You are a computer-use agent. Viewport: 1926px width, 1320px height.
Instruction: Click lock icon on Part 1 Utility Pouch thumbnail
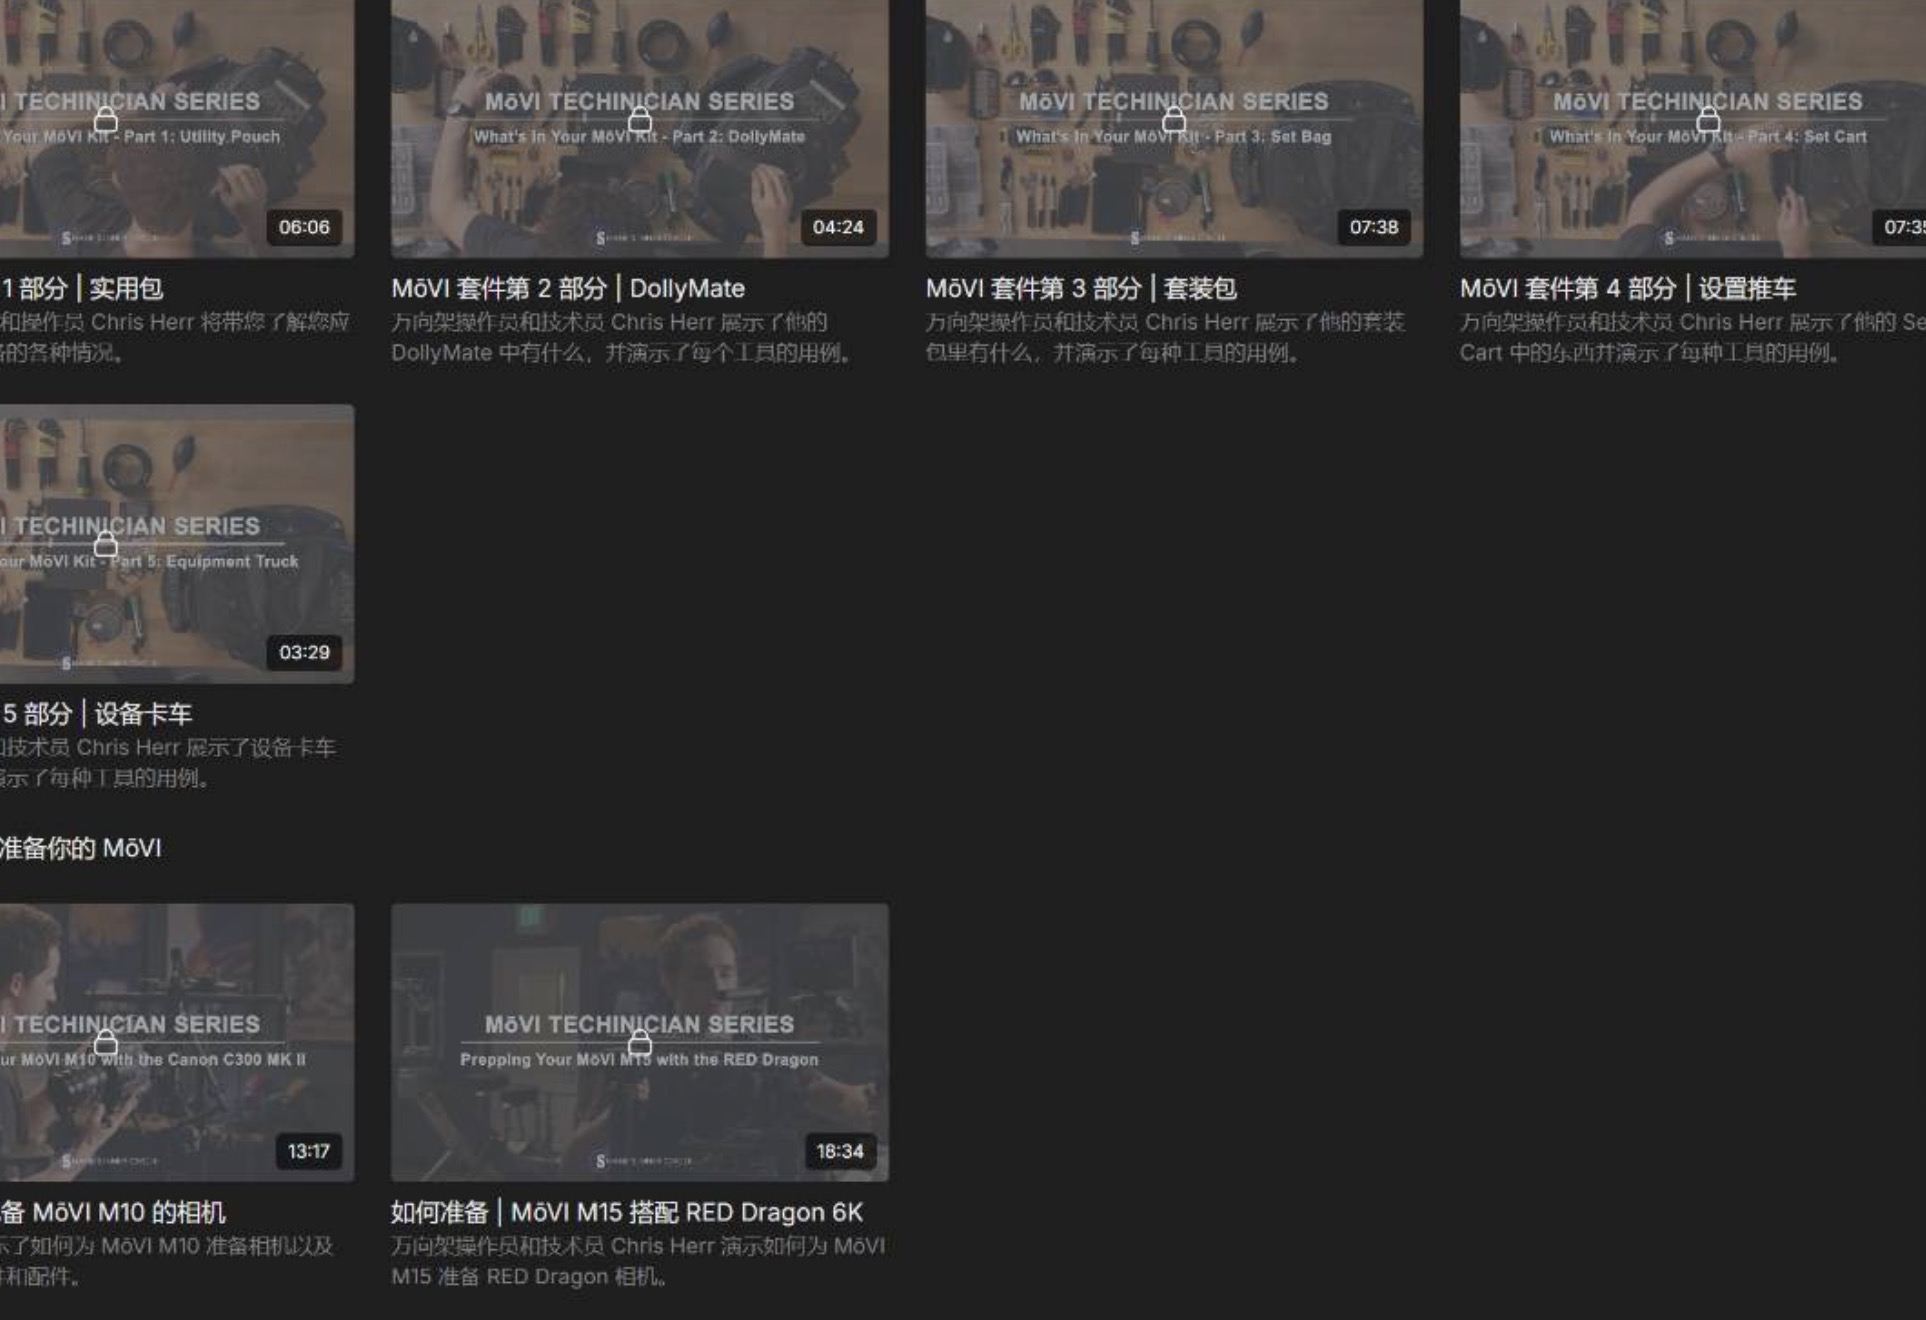point(105,121)
